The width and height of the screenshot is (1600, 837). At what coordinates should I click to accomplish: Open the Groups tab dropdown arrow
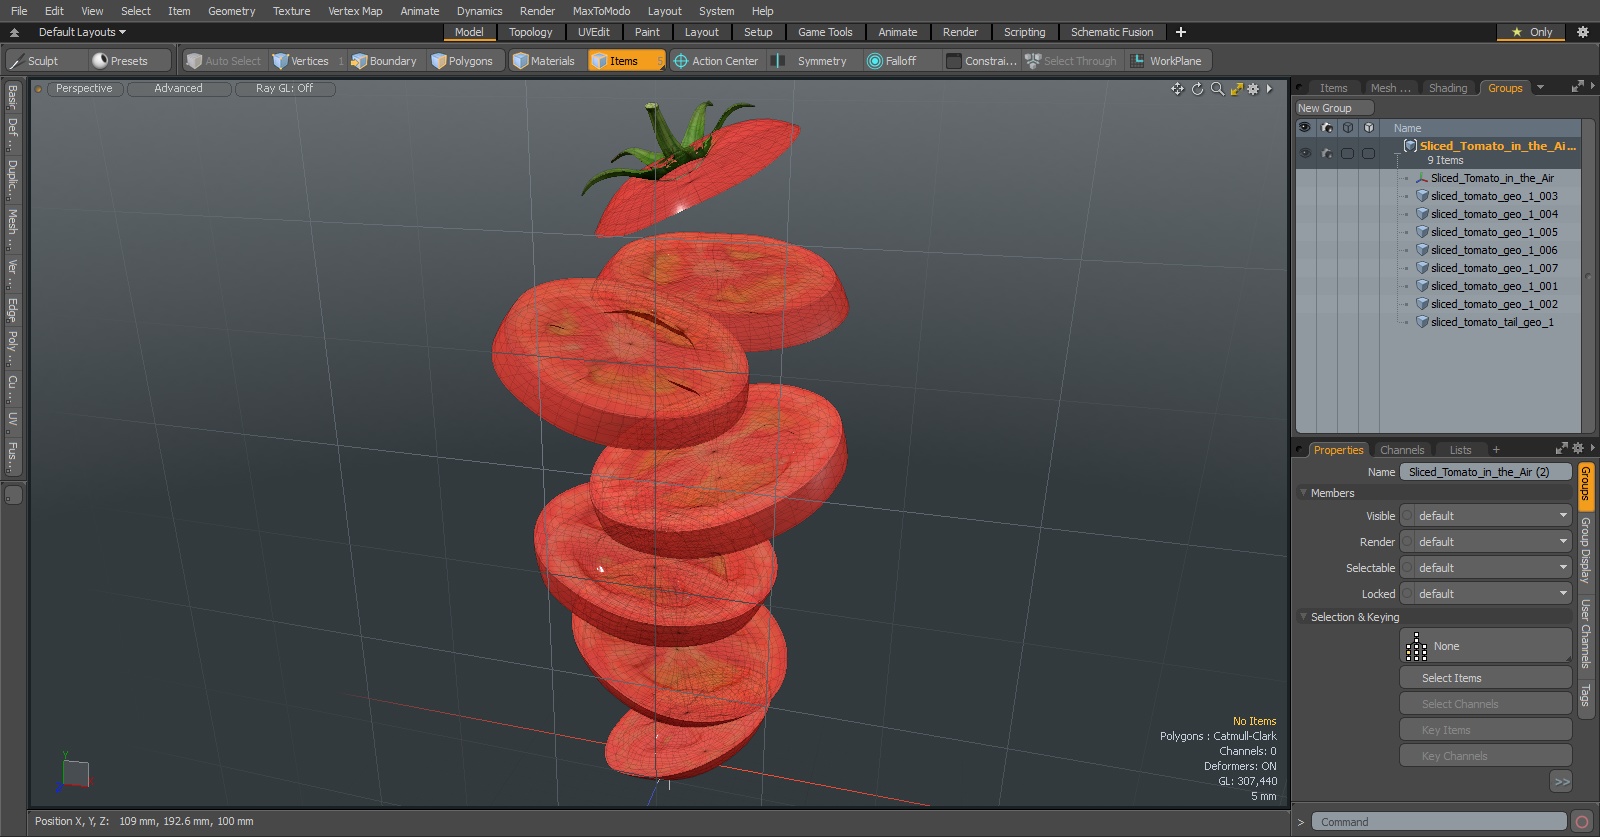tap(1540, 88)
